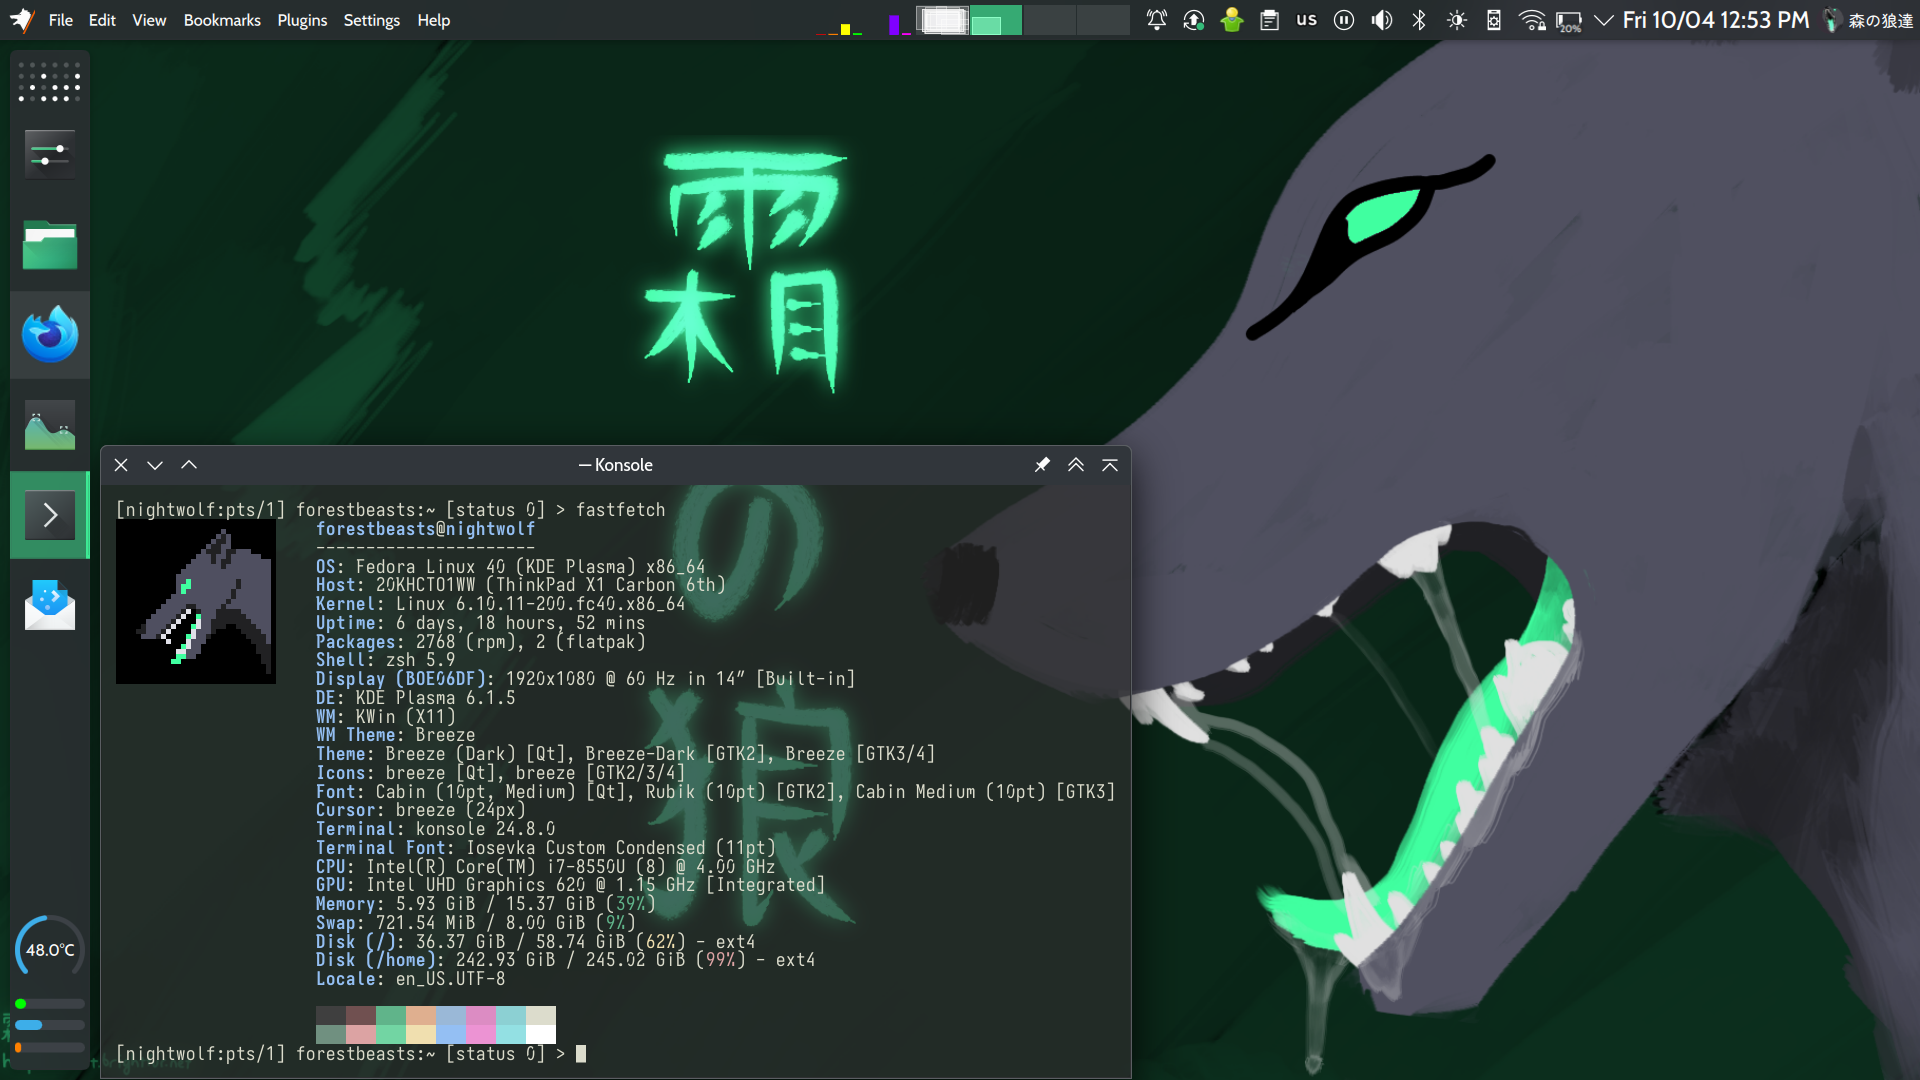Switch the 'us' keyboard layout indicator
Image resolution: width=1920 pixels, height=1080 pixels.
point(1306,20)
